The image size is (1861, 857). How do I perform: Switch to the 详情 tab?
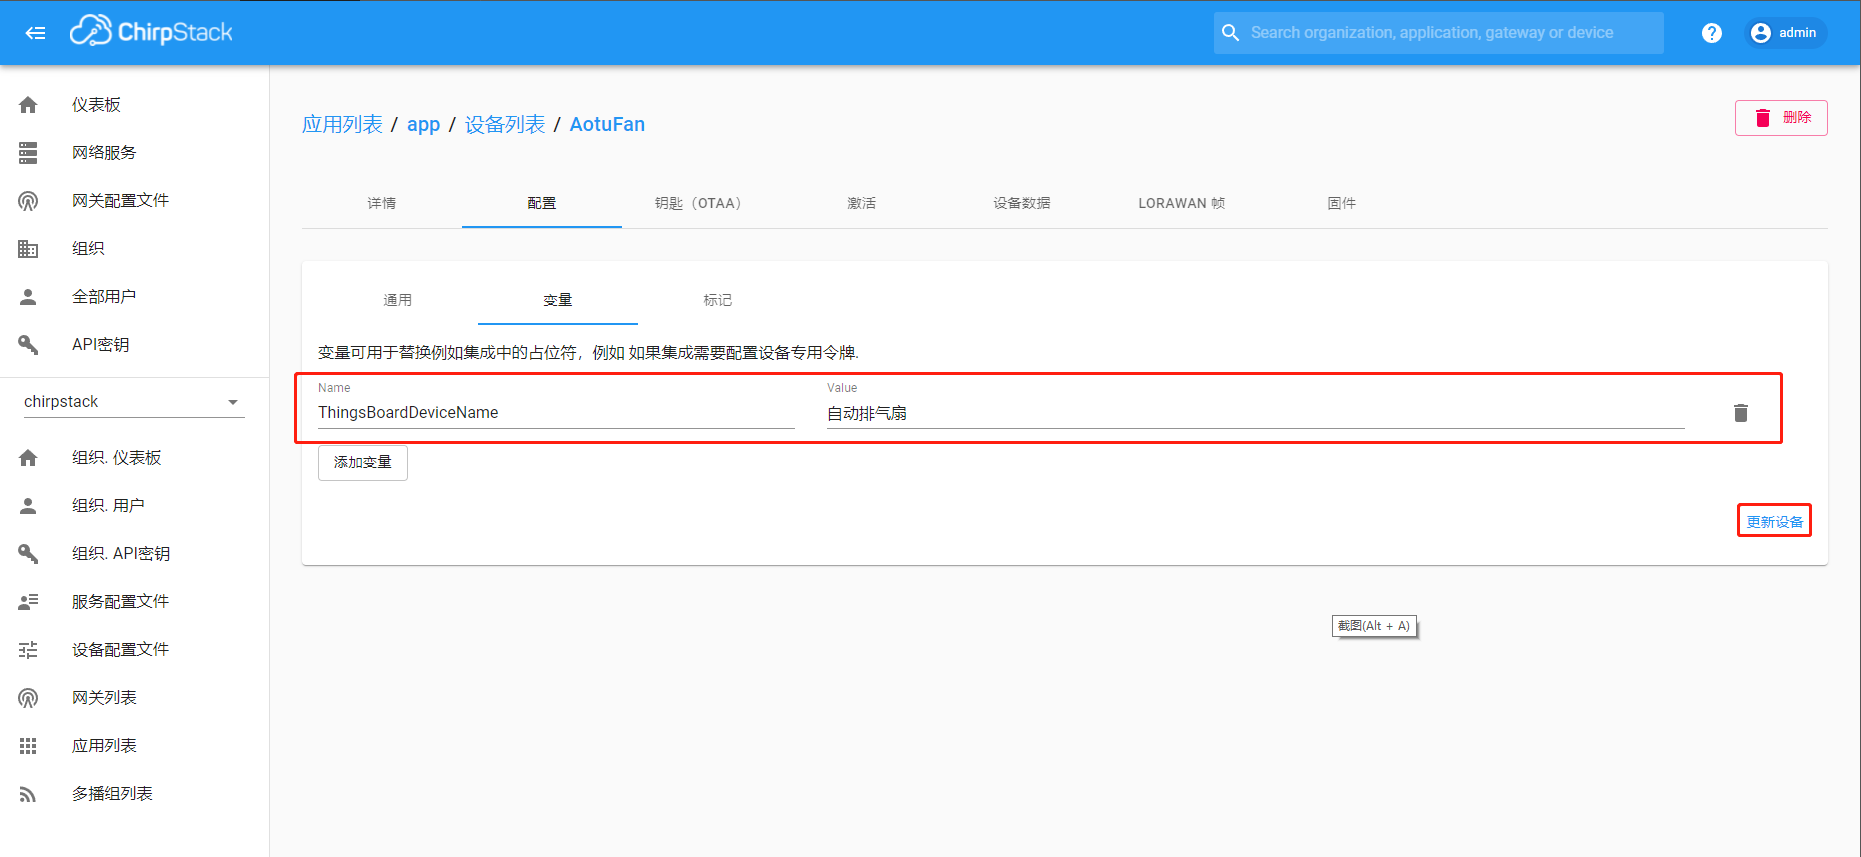pos(382,203)
